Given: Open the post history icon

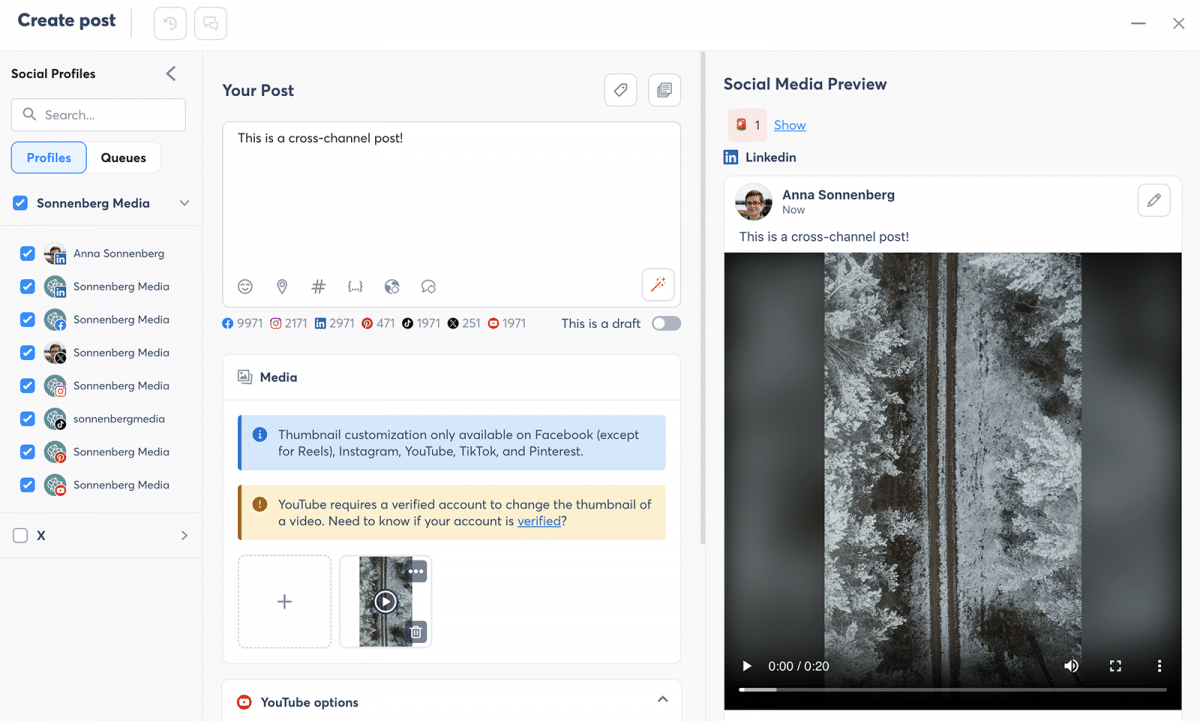Looking at the screenshot, I should tap(170, 23).
